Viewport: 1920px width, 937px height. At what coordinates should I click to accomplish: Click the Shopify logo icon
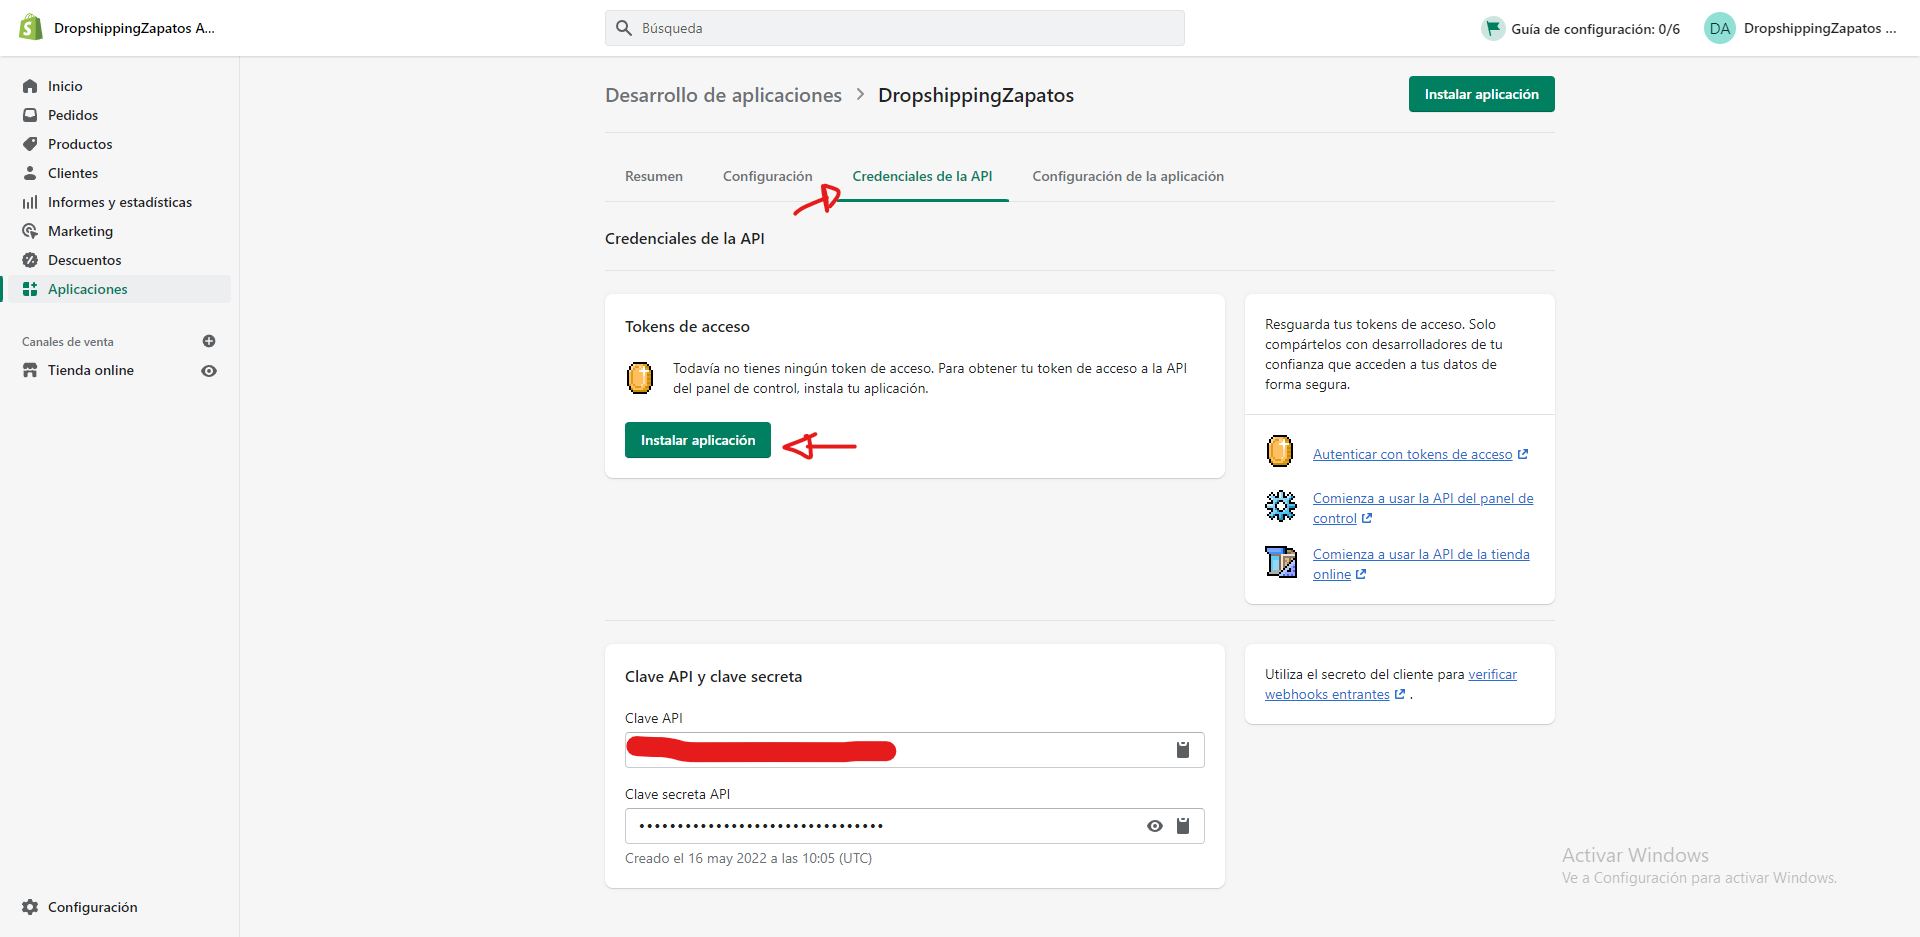(31, 27)
